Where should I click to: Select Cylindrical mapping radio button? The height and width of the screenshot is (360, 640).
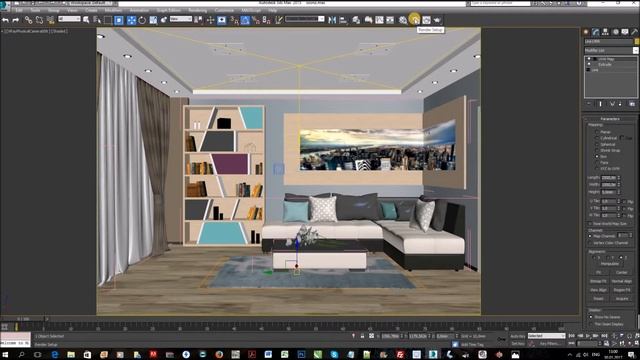tap(597, 138)
